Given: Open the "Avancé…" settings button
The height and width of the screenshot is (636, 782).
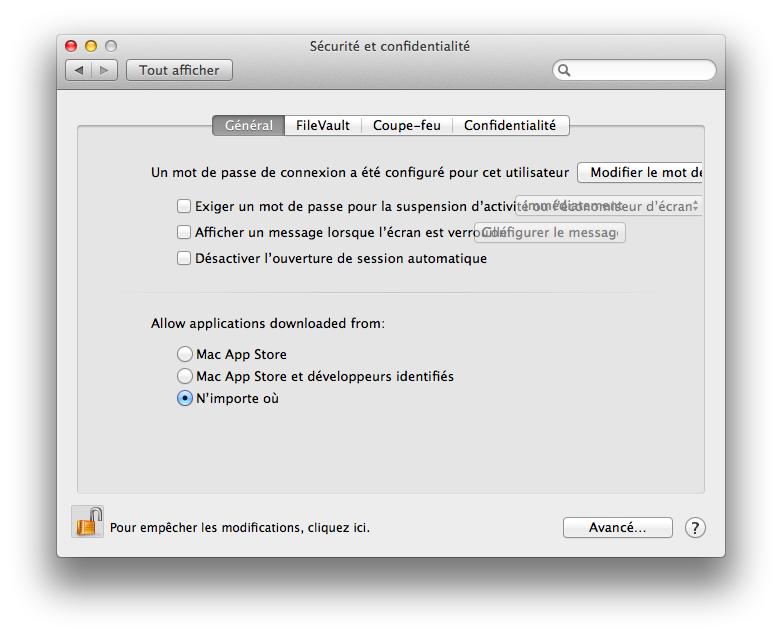Looking at the screenshot, I should pos(617,527).
